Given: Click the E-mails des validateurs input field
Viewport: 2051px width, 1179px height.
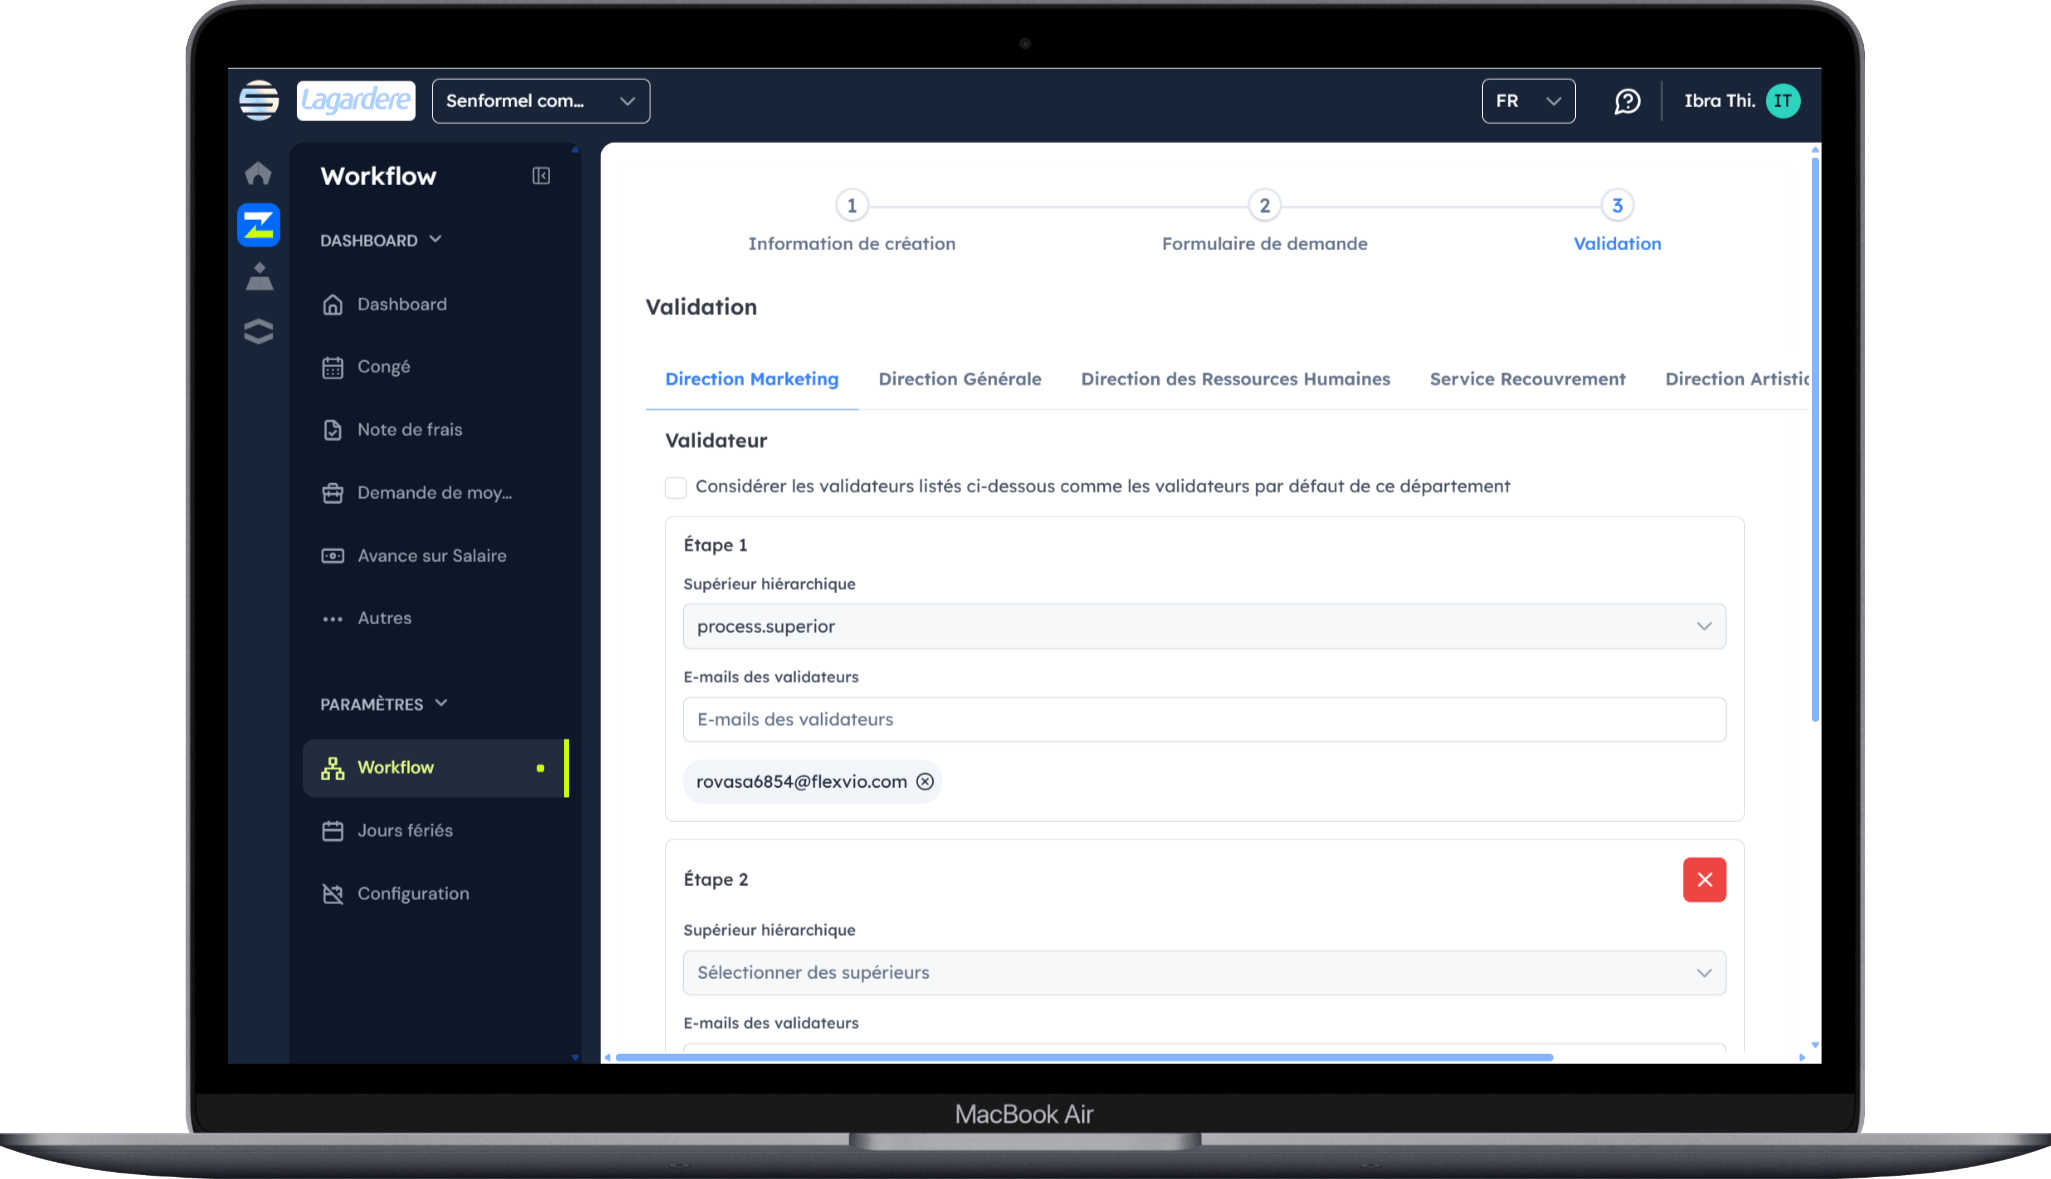Looking at the screenshot, I should coord(1203,720).
